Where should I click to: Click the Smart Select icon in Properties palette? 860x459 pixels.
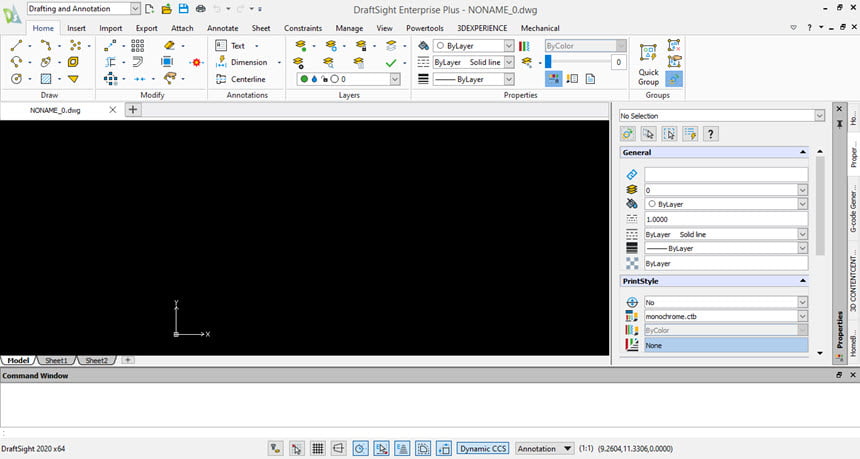pos(690,134)
